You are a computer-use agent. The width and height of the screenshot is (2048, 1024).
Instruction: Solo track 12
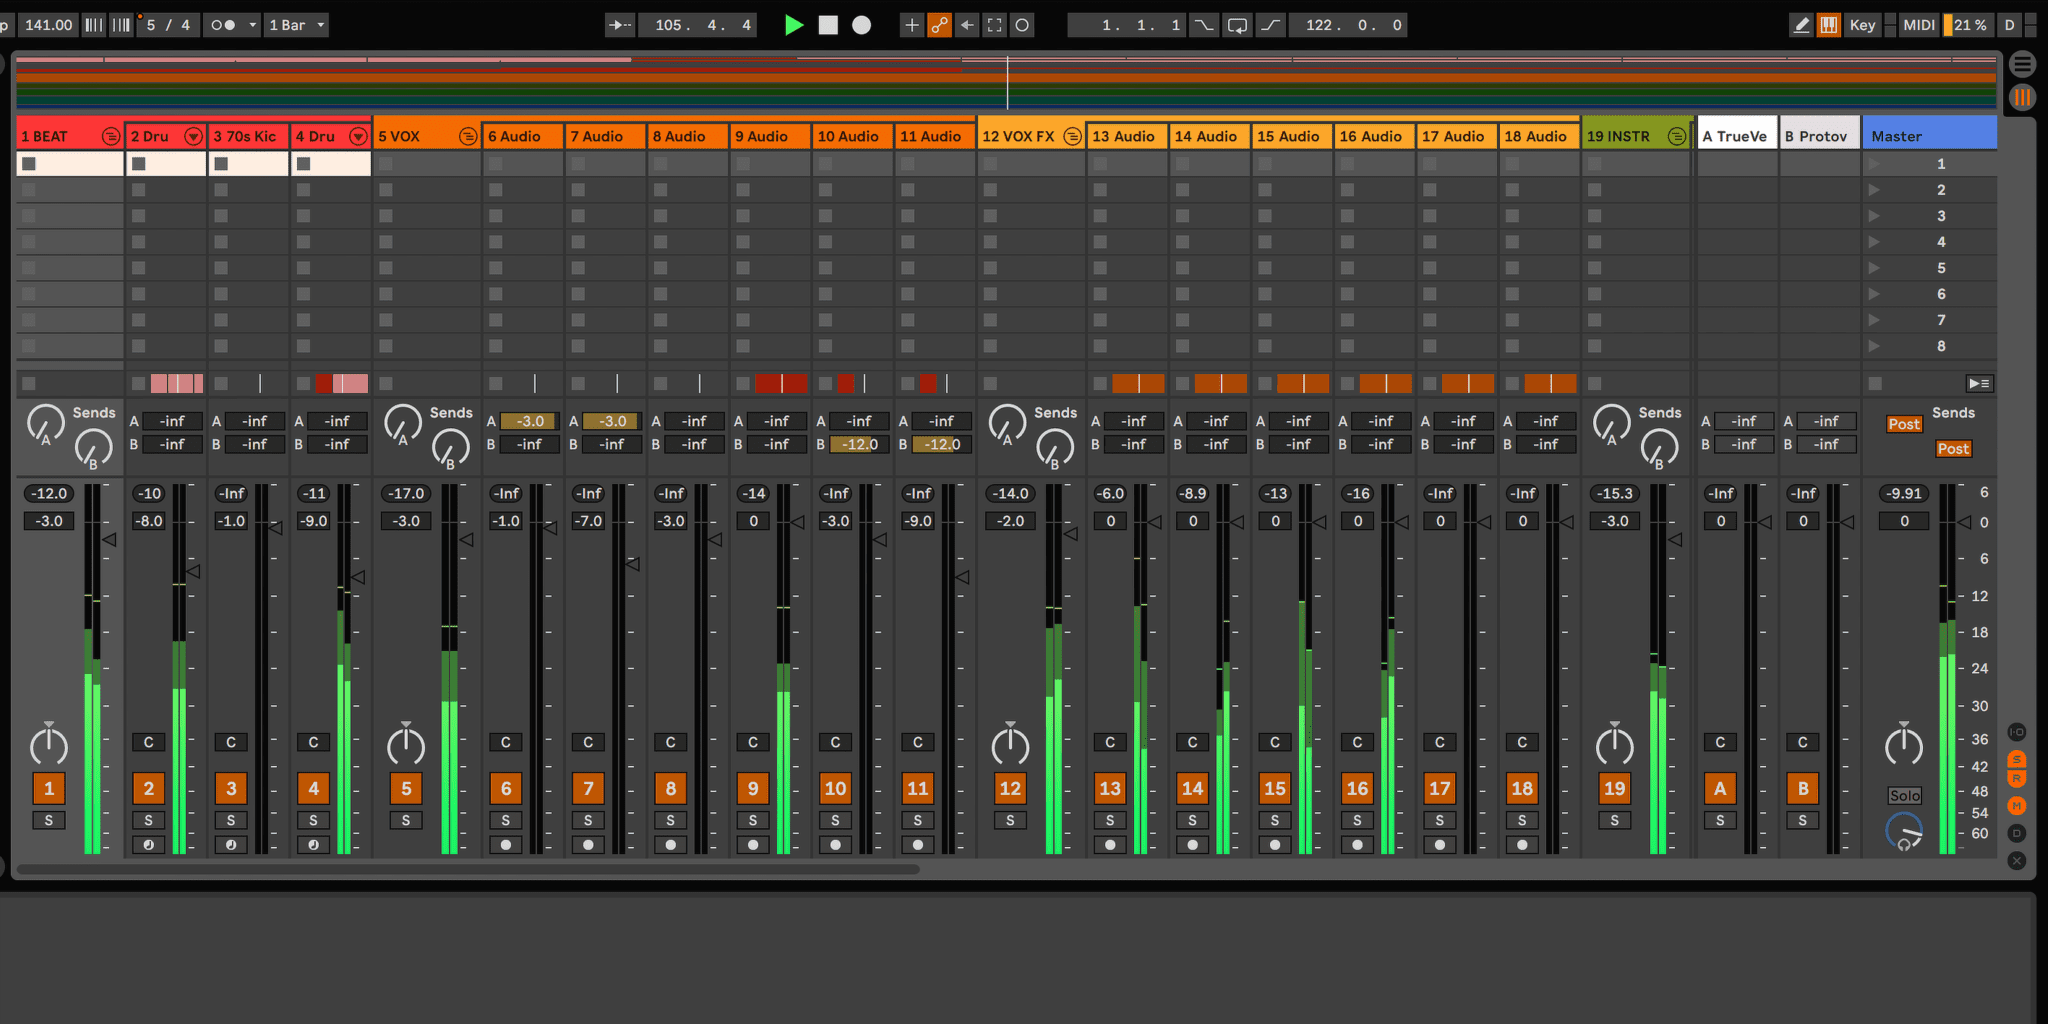(1010, 820)
